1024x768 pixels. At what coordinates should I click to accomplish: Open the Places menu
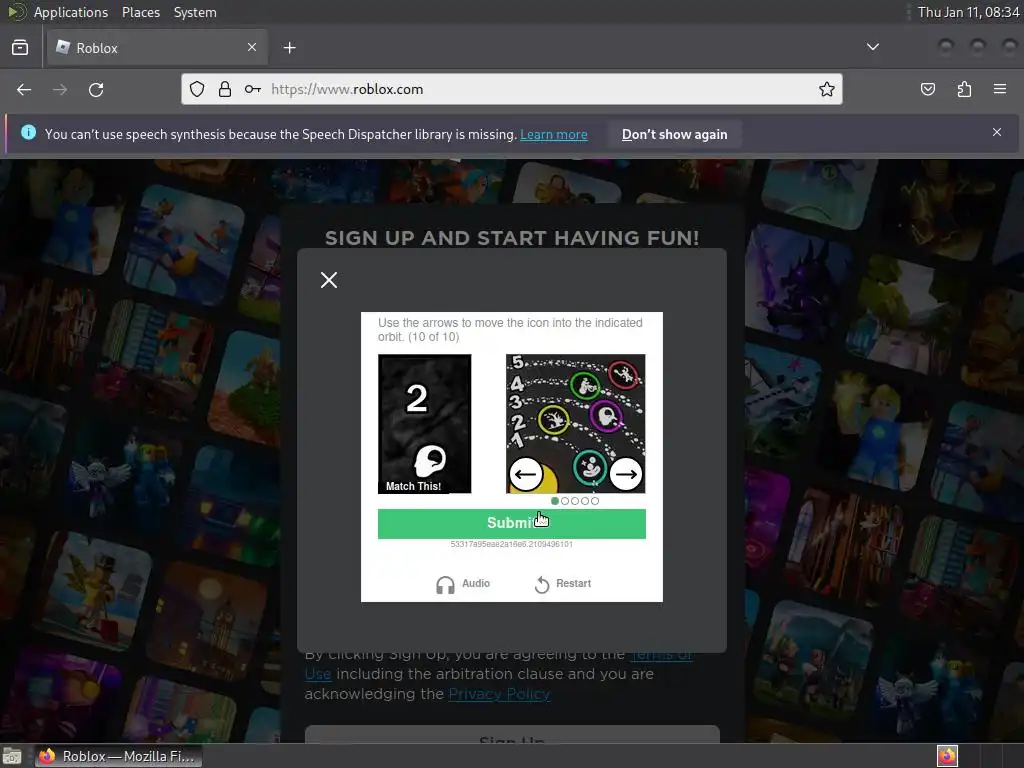point(141,12)
